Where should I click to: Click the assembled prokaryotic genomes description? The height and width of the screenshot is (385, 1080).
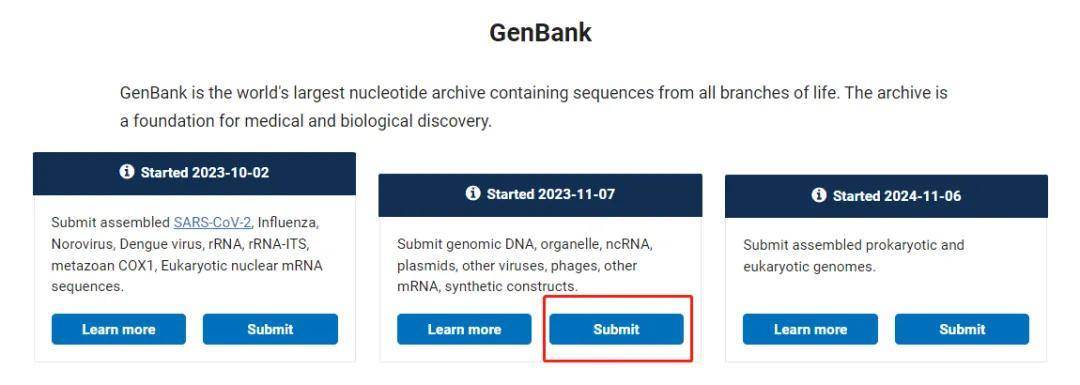tap(853, 256)
